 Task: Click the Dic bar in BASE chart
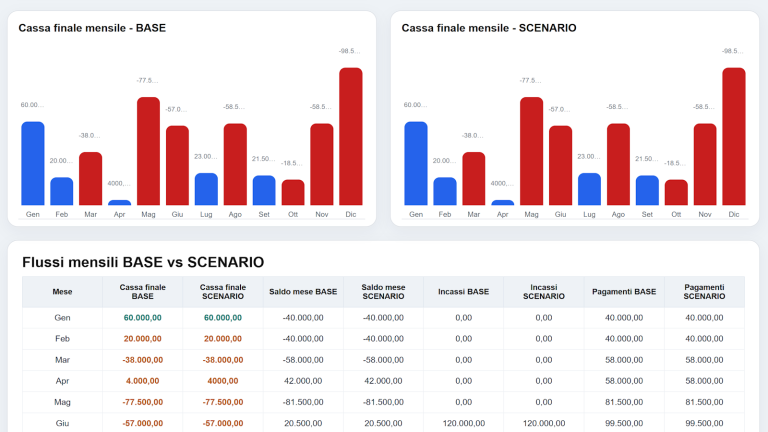(350, 136)
